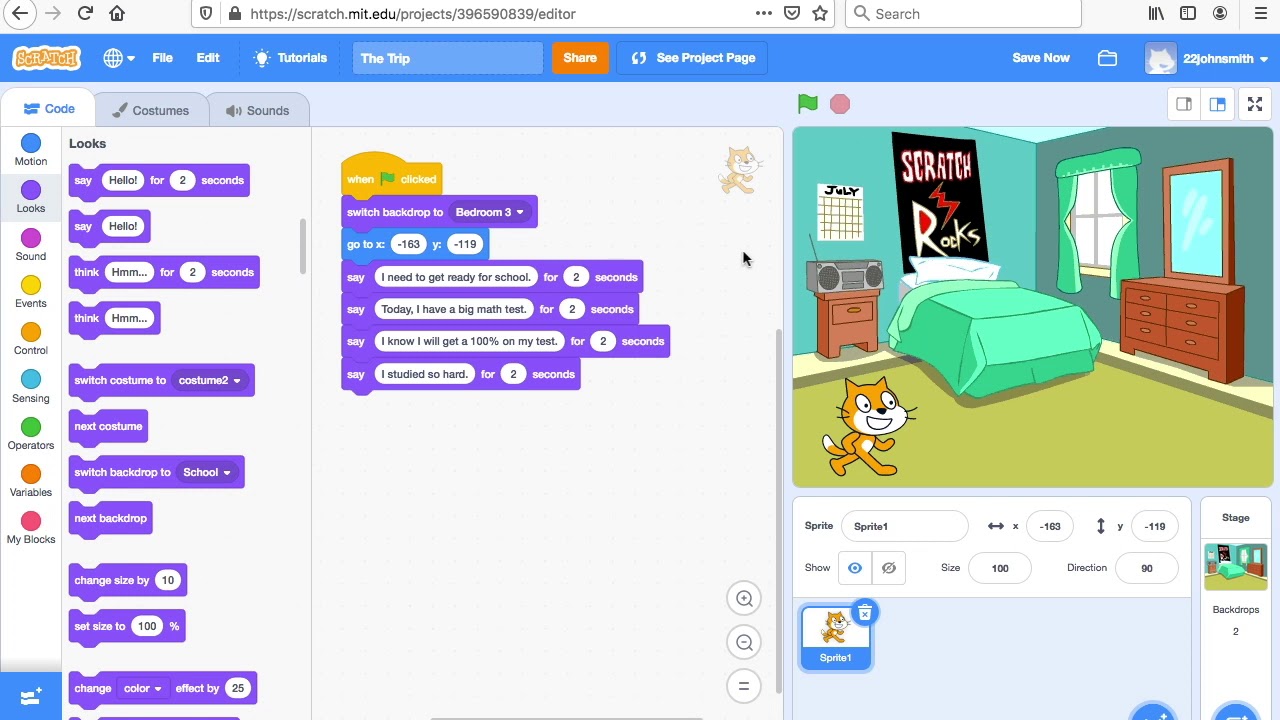
Task: Select the My Blocks category
Action: tap(31, 528)
